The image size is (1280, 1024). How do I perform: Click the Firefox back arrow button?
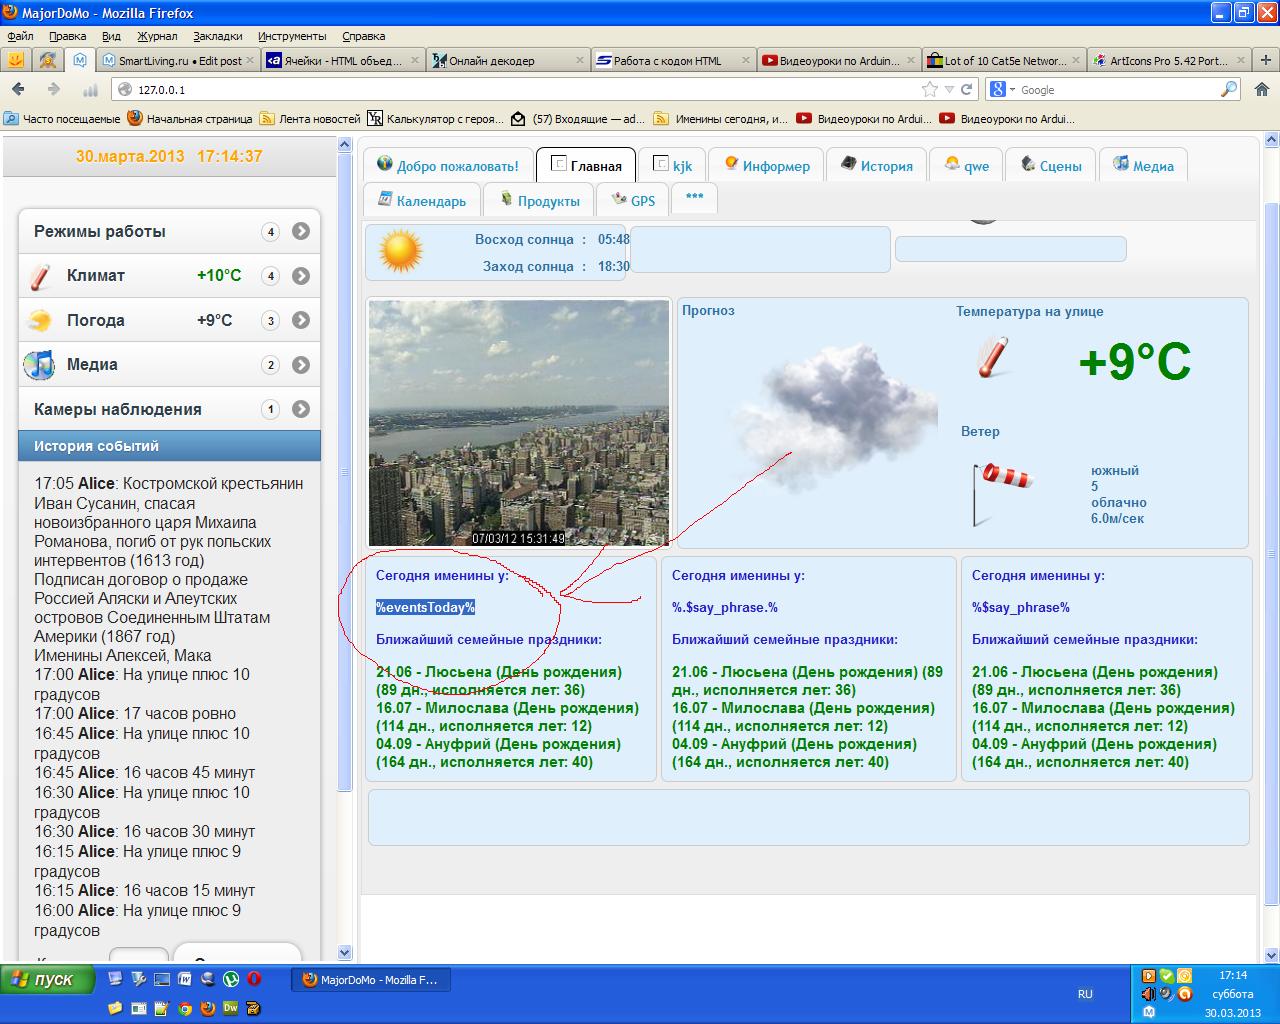tap(19, 90)
